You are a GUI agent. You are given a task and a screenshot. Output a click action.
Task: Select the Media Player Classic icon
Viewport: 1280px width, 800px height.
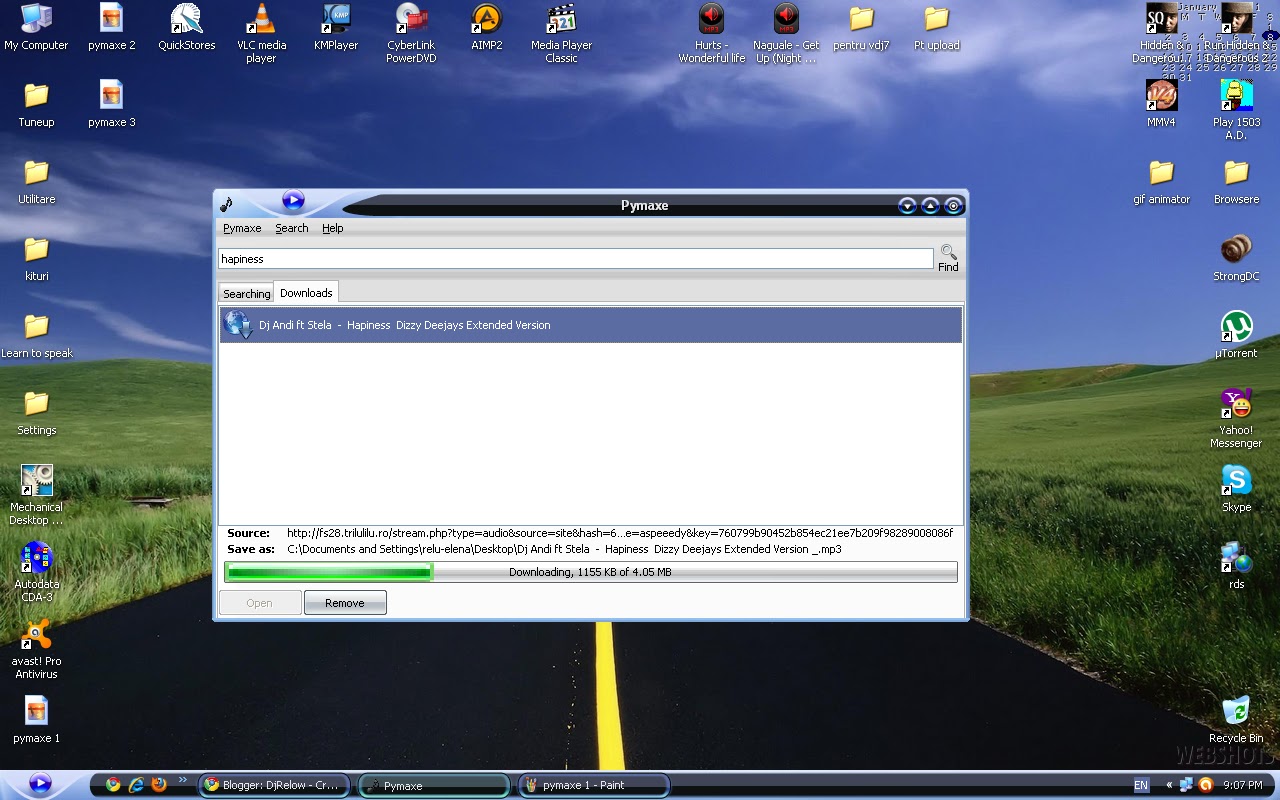(561, 33)
